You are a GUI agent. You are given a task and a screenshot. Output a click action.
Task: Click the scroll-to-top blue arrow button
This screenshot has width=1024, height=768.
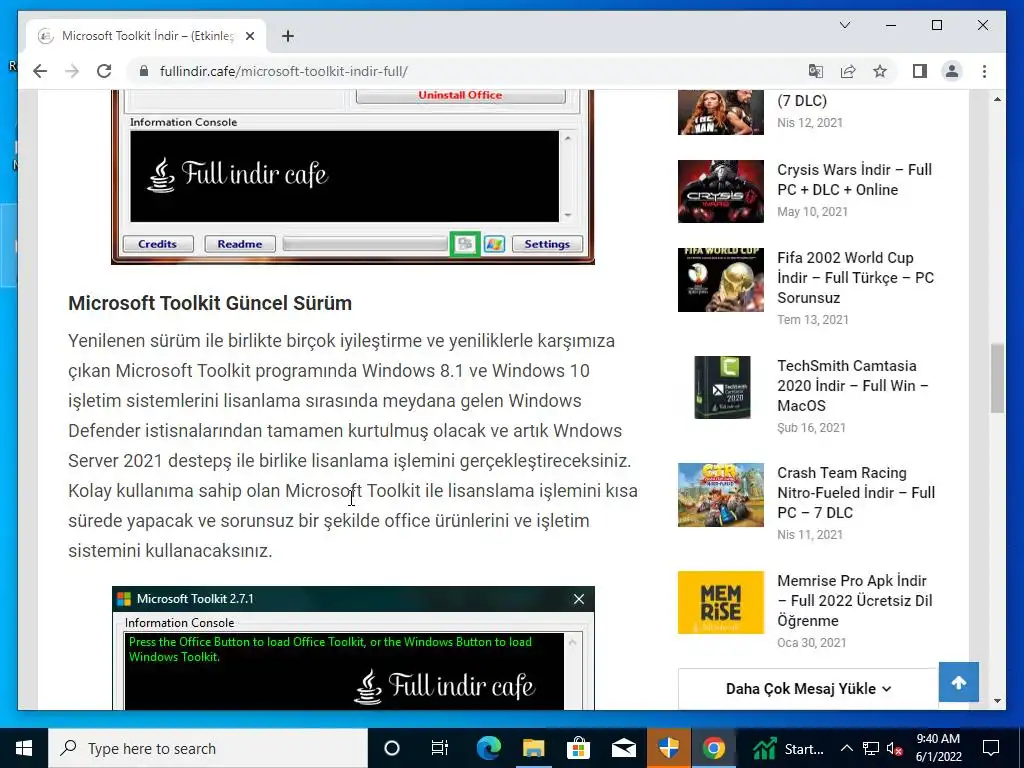tap(958, 682)
